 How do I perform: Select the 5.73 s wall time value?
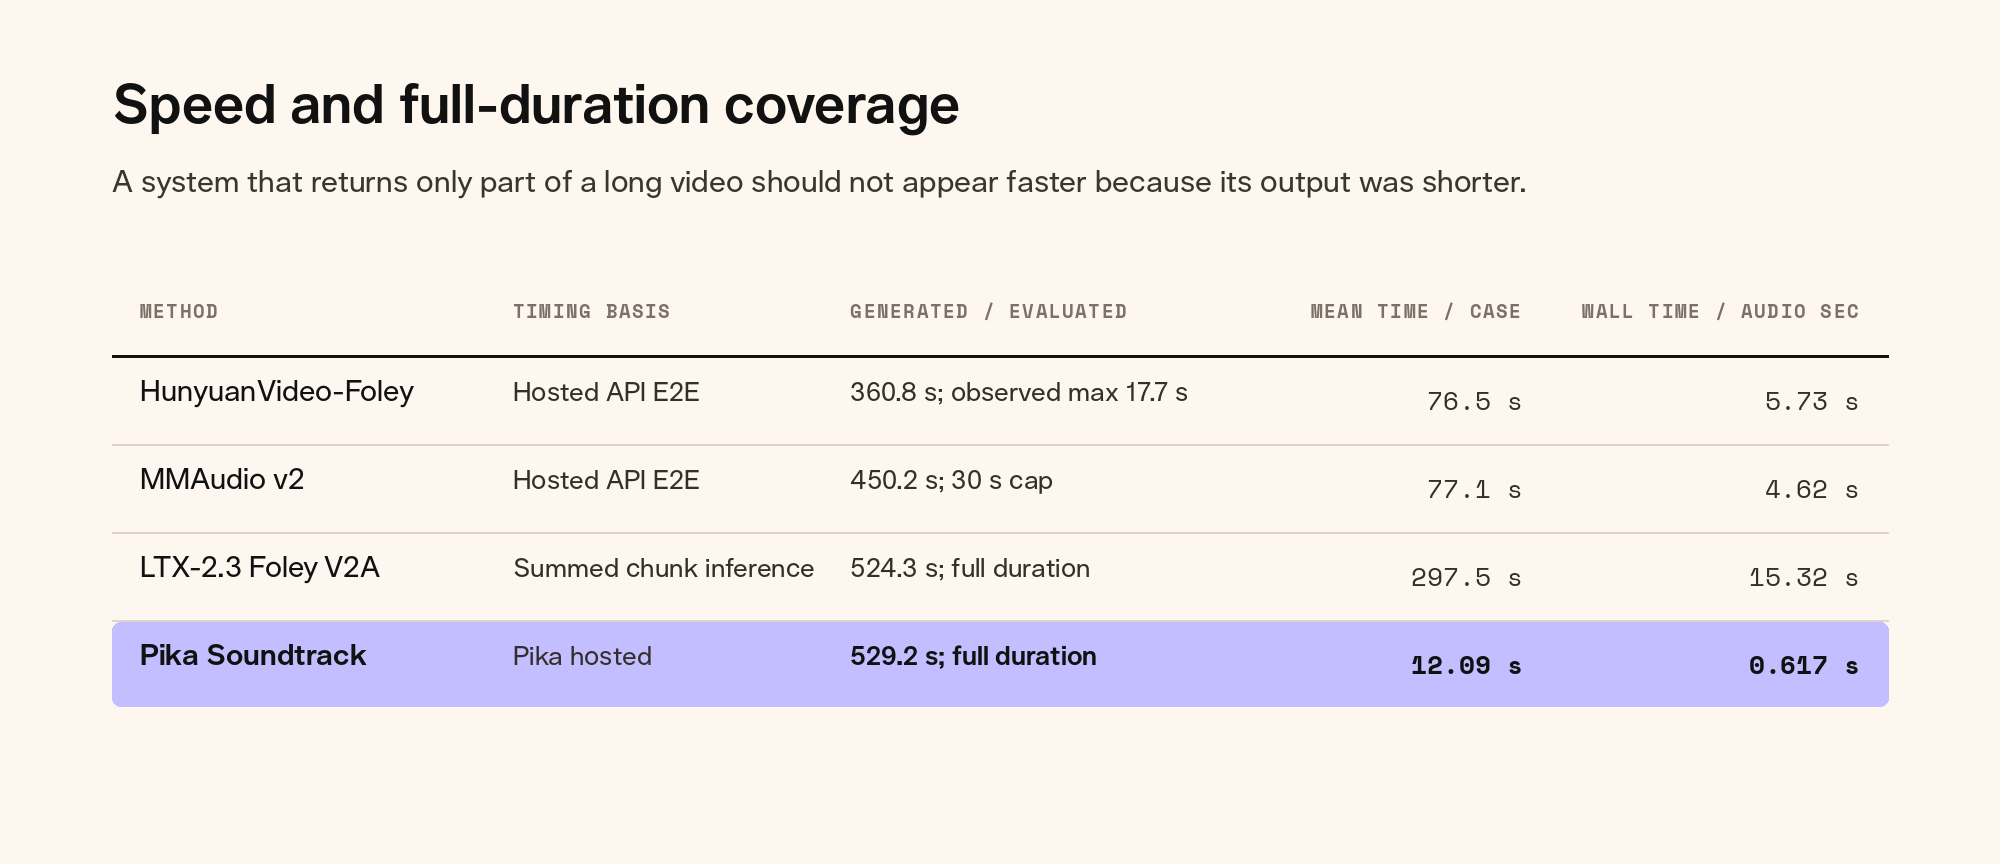point(1812,402)
